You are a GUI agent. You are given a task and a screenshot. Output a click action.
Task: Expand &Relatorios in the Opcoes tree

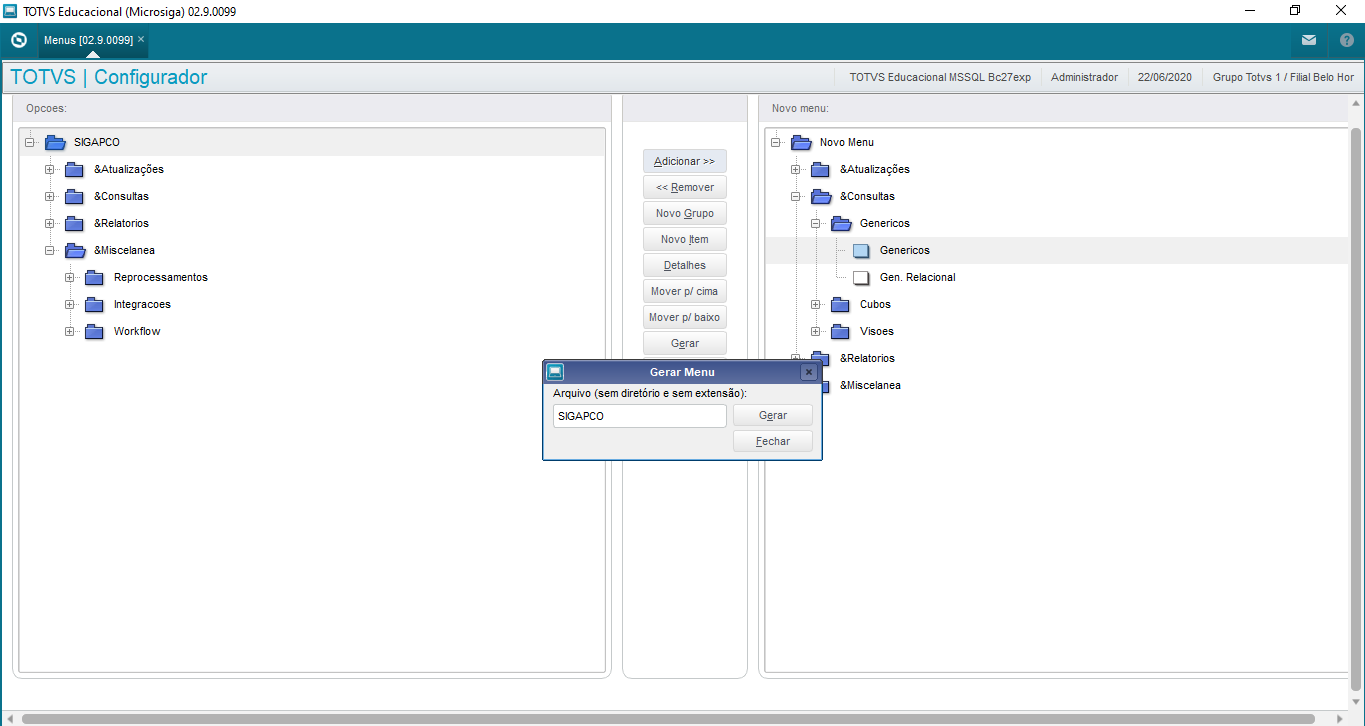tap(50, 223)
